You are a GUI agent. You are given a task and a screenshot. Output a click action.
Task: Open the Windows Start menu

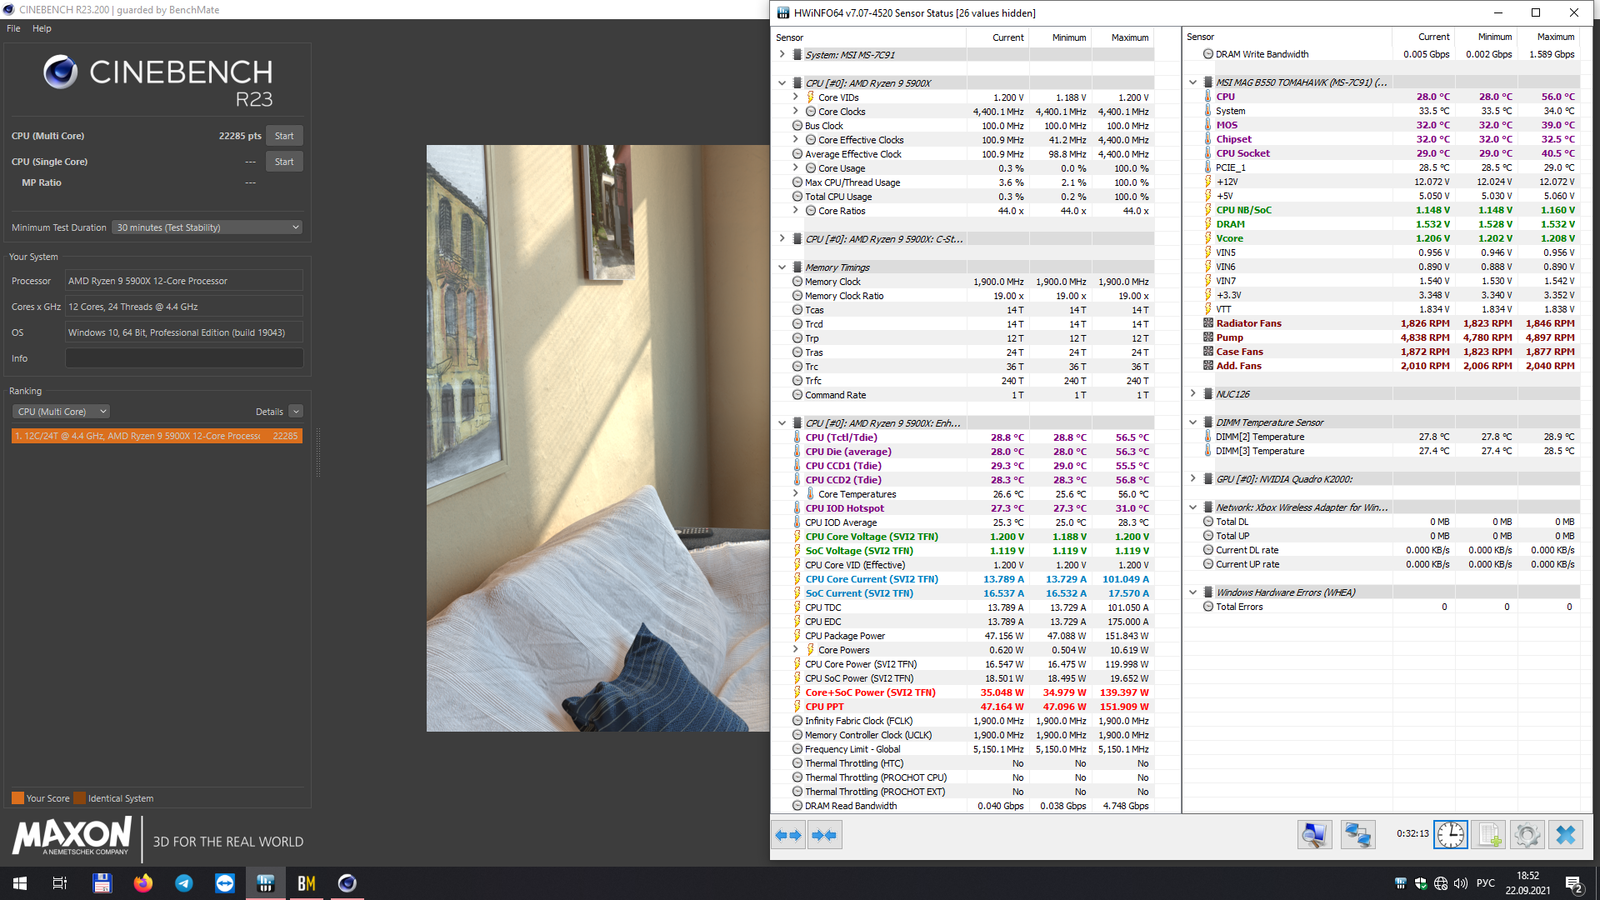click(x=19, y=883)
